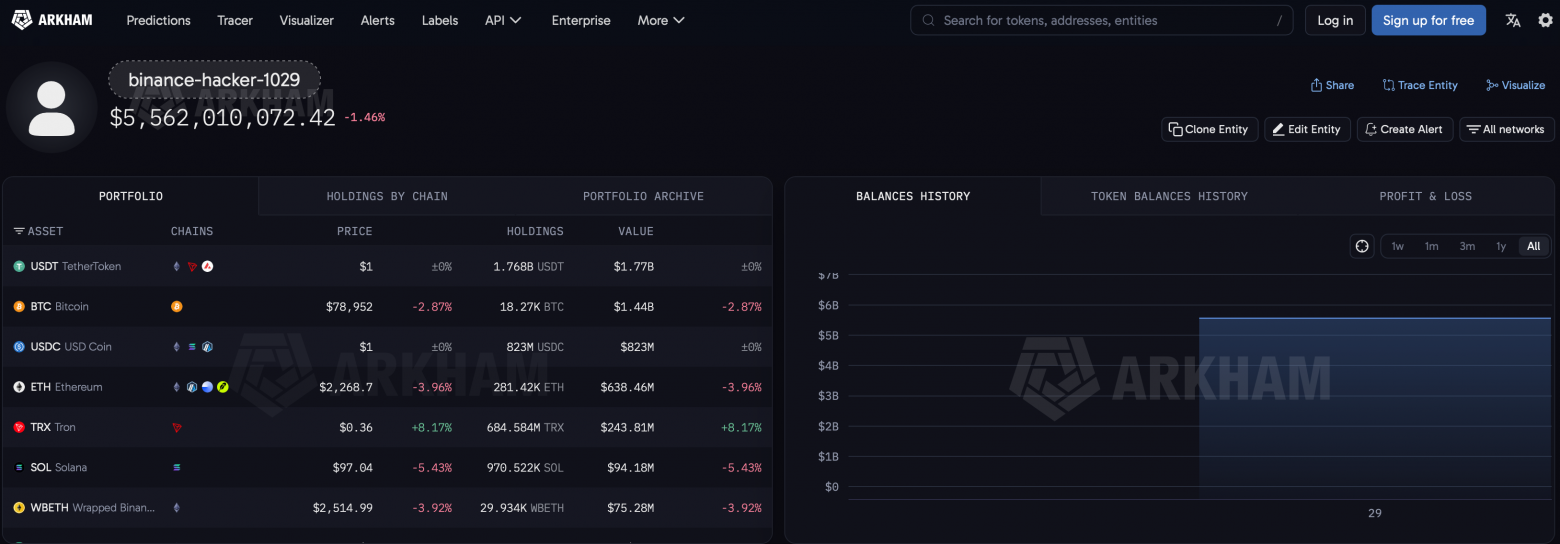This screenshot has height=544, width=1560.
Task: Click the USDT token icon
Action: (19, 267)
